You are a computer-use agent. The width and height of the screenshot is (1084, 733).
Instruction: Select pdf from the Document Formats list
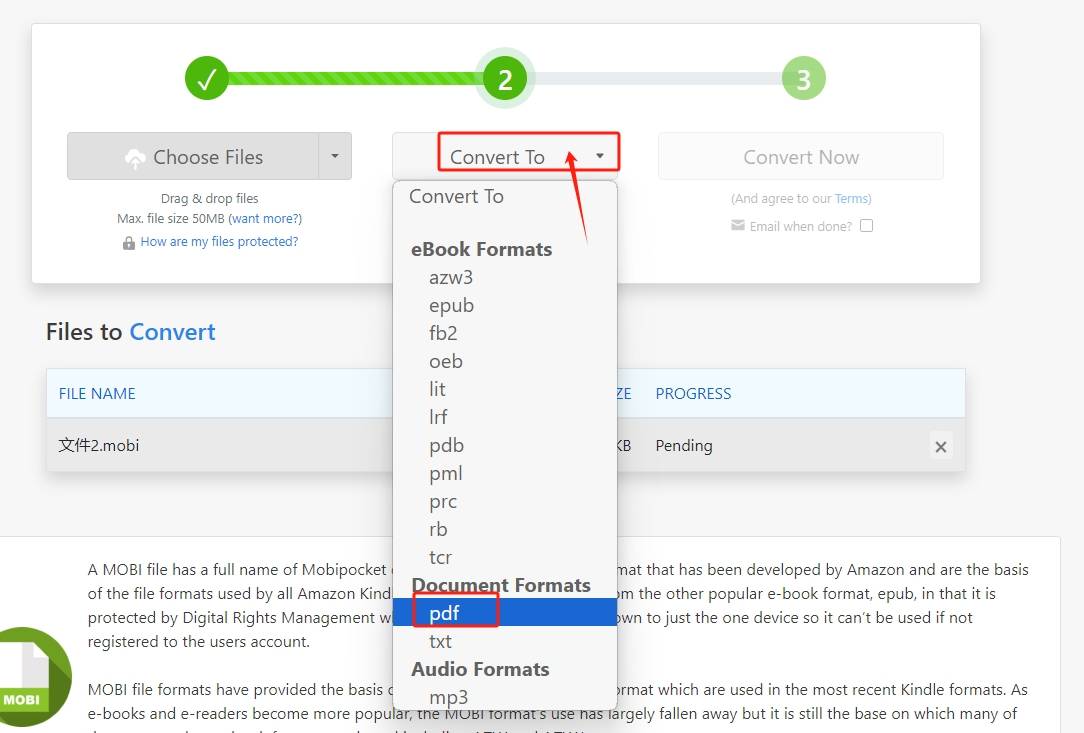[x=444, y=612]
